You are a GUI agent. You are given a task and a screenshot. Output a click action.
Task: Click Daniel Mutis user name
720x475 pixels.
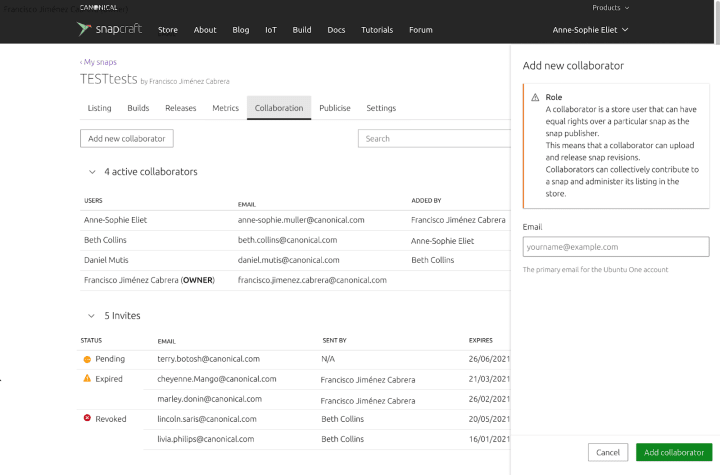(106, 260)
